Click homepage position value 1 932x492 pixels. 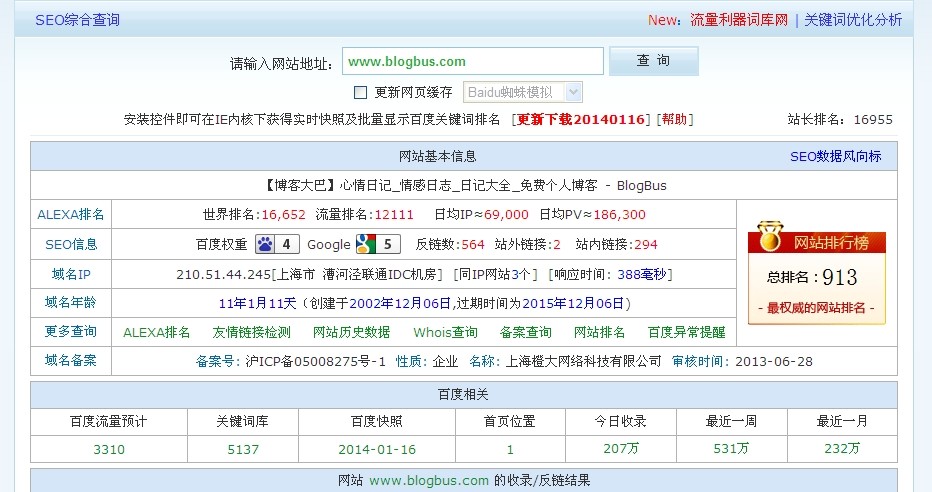pyautogui.click(x=510, y=450)
